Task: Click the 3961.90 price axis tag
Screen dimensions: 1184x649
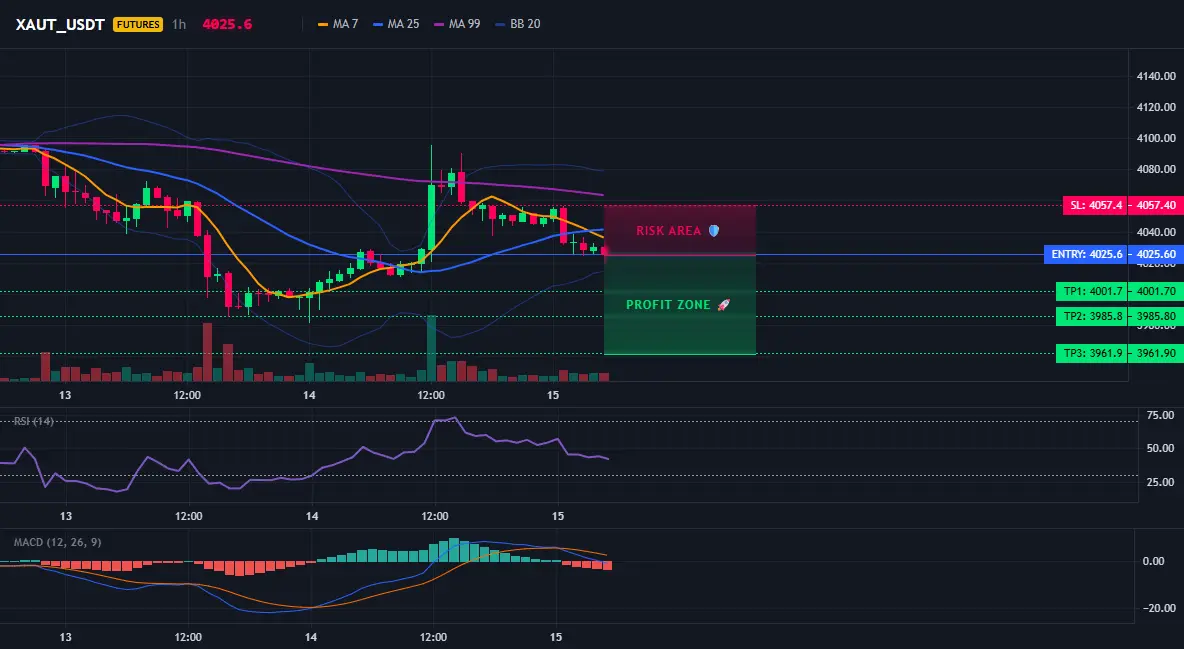Action: [x=1156, y=353]
